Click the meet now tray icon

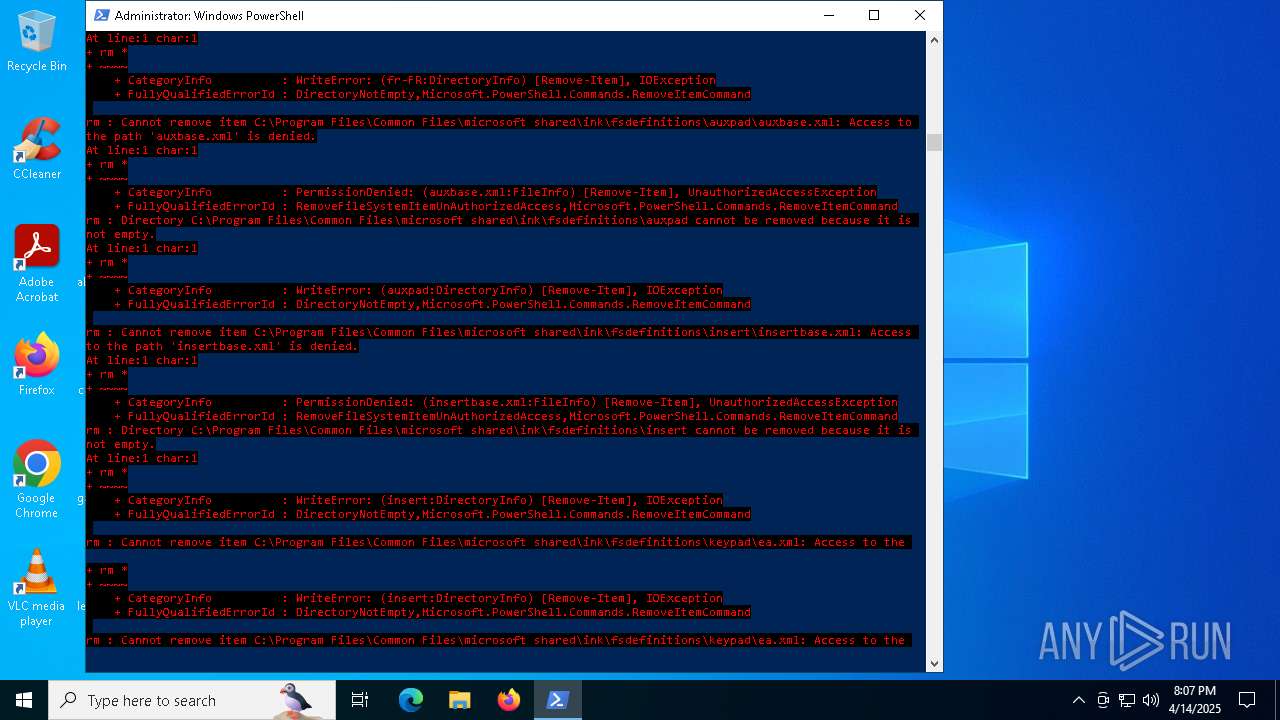[x=1103, y=700]
